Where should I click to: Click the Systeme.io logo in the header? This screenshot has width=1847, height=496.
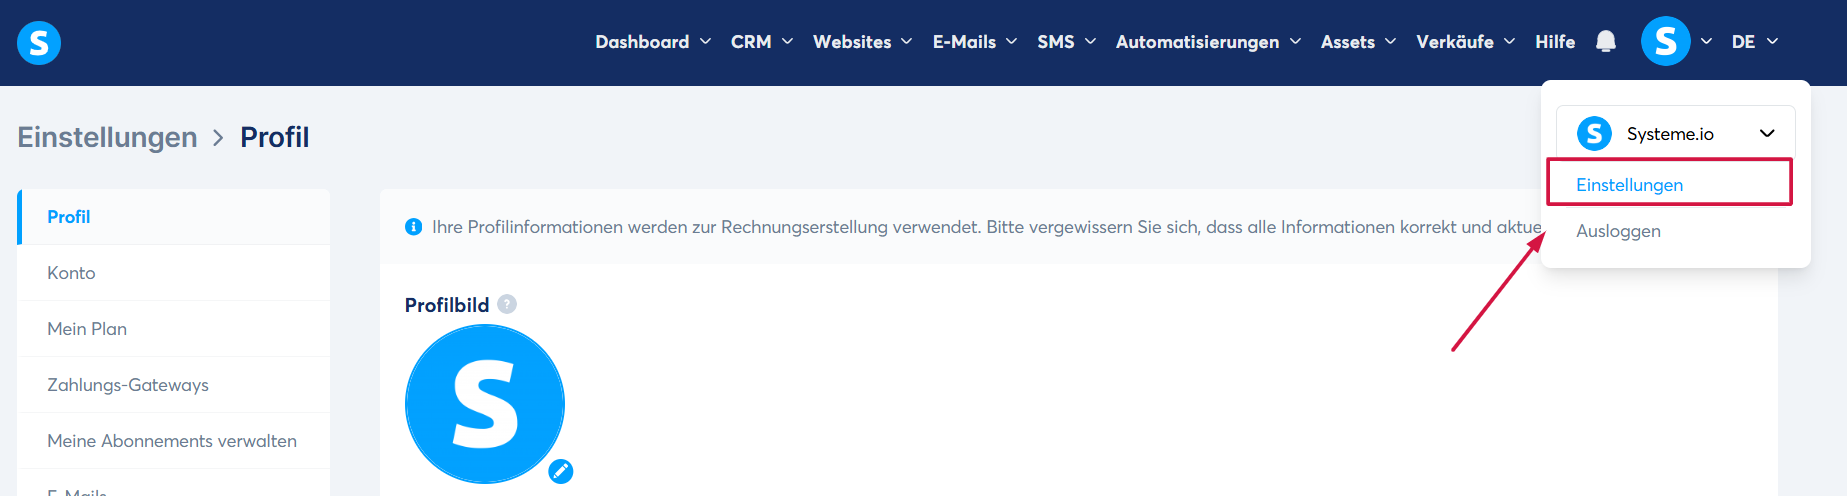pos(39,43)
